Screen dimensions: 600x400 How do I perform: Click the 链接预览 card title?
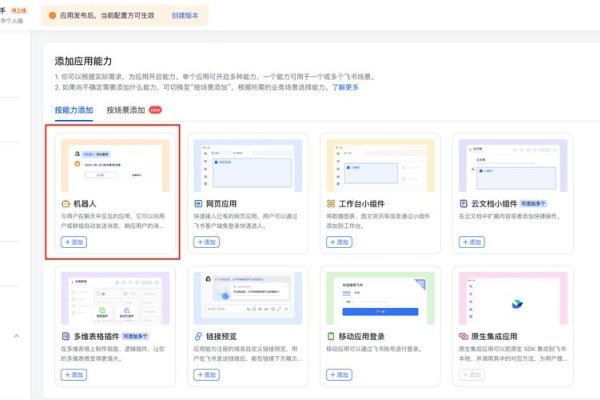pyautogui.click(x=221, y=336)
